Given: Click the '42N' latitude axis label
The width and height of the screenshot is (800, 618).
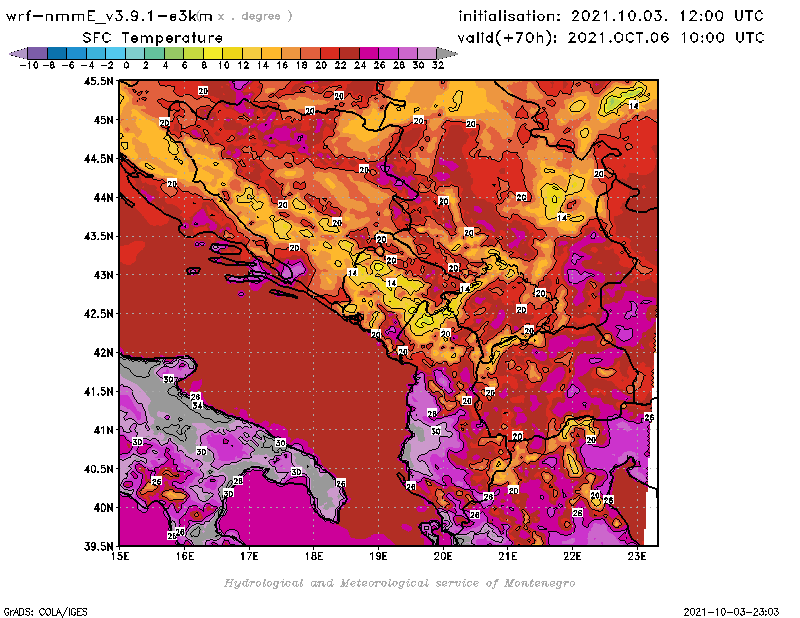Looking at the screenshot, I should click(101, 352).
